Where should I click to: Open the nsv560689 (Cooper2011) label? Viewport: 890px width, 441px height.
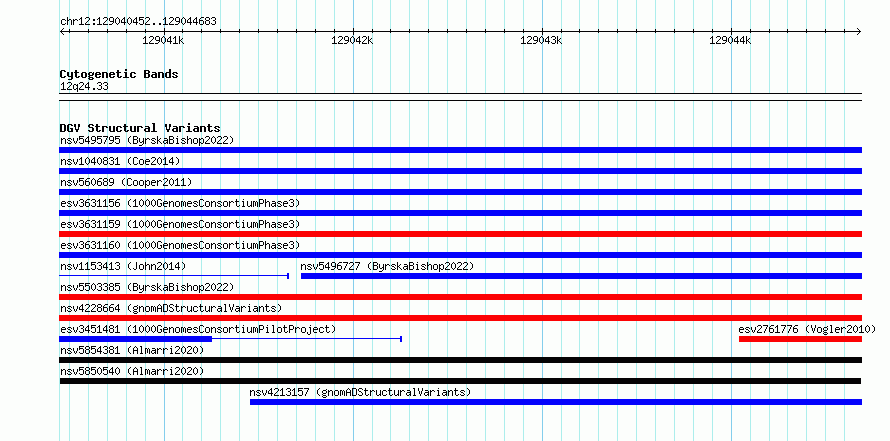tap(126, 182)
